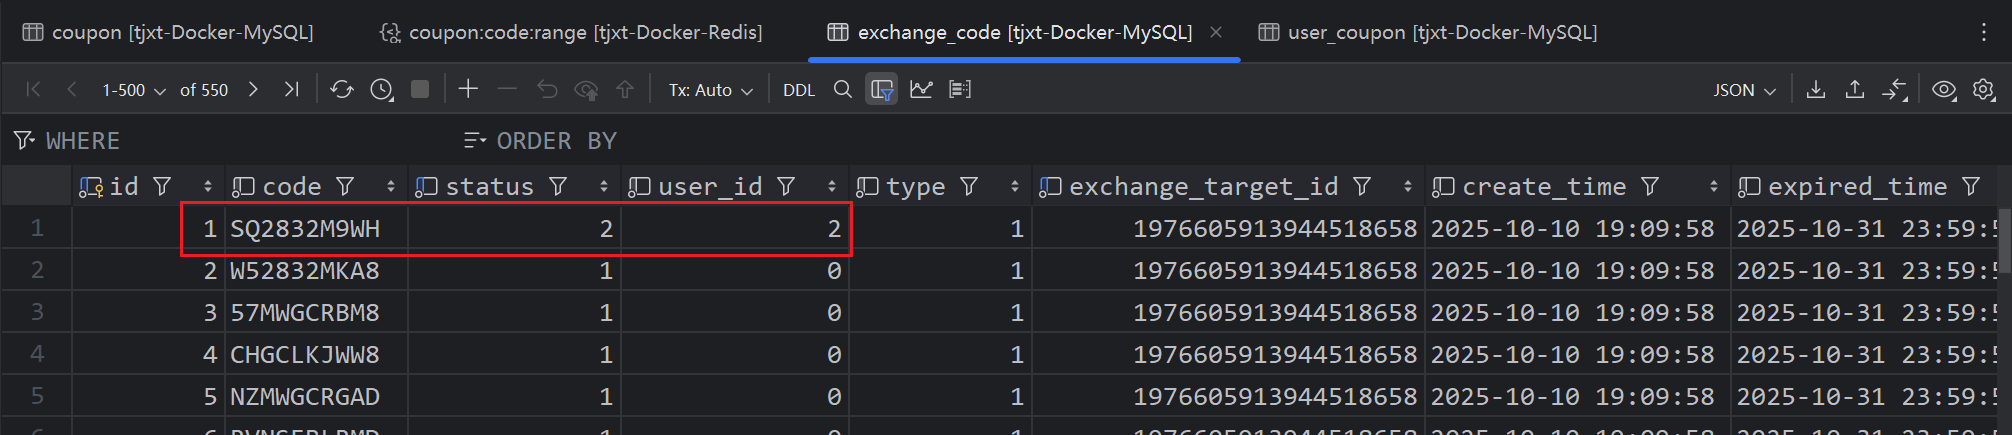Click the import data upload icon

(x=1855, y=89)
